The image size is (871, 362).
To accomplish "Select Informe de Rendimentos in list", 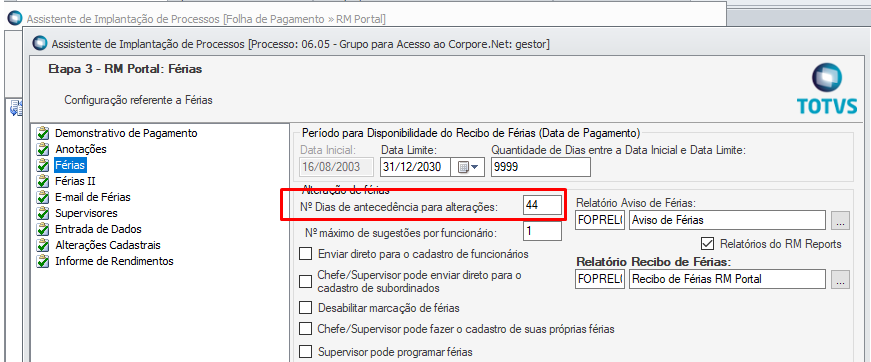I will pyautogui.click(x=114, y=262).
